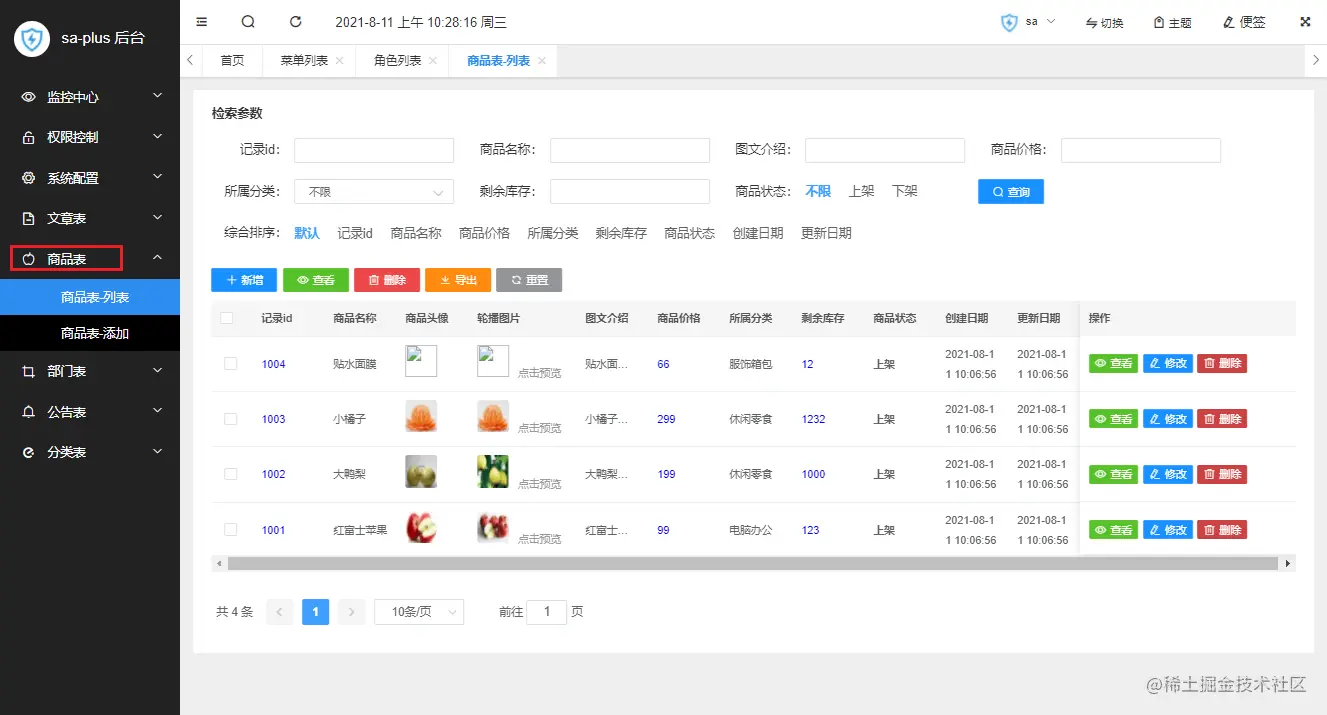
Task: Sort by 创建日期
Action: click(x=758, y=233)
